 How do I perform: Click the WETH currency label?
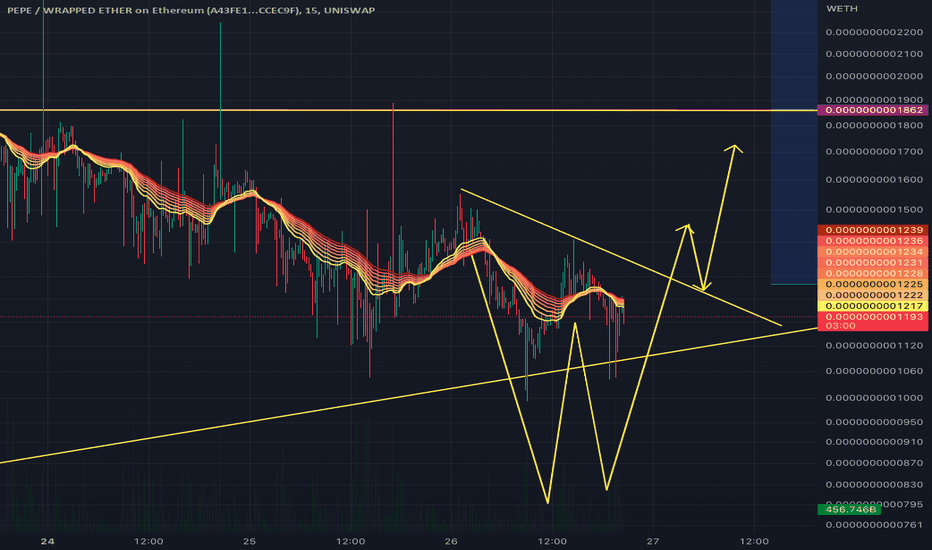point(842,8)
